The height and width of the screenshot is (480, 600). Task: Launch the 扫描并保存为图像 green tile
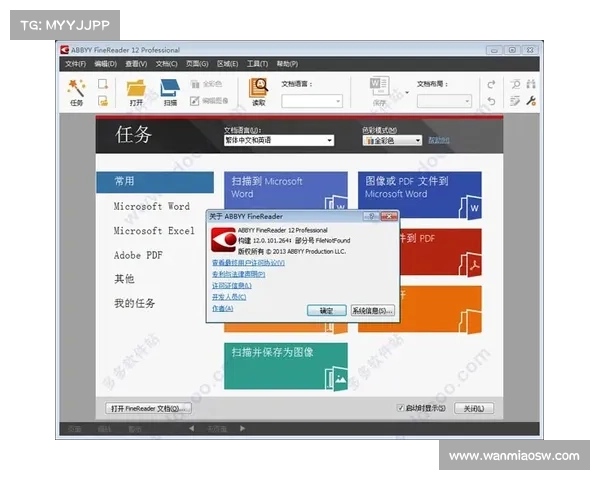[x=286, y=365]
